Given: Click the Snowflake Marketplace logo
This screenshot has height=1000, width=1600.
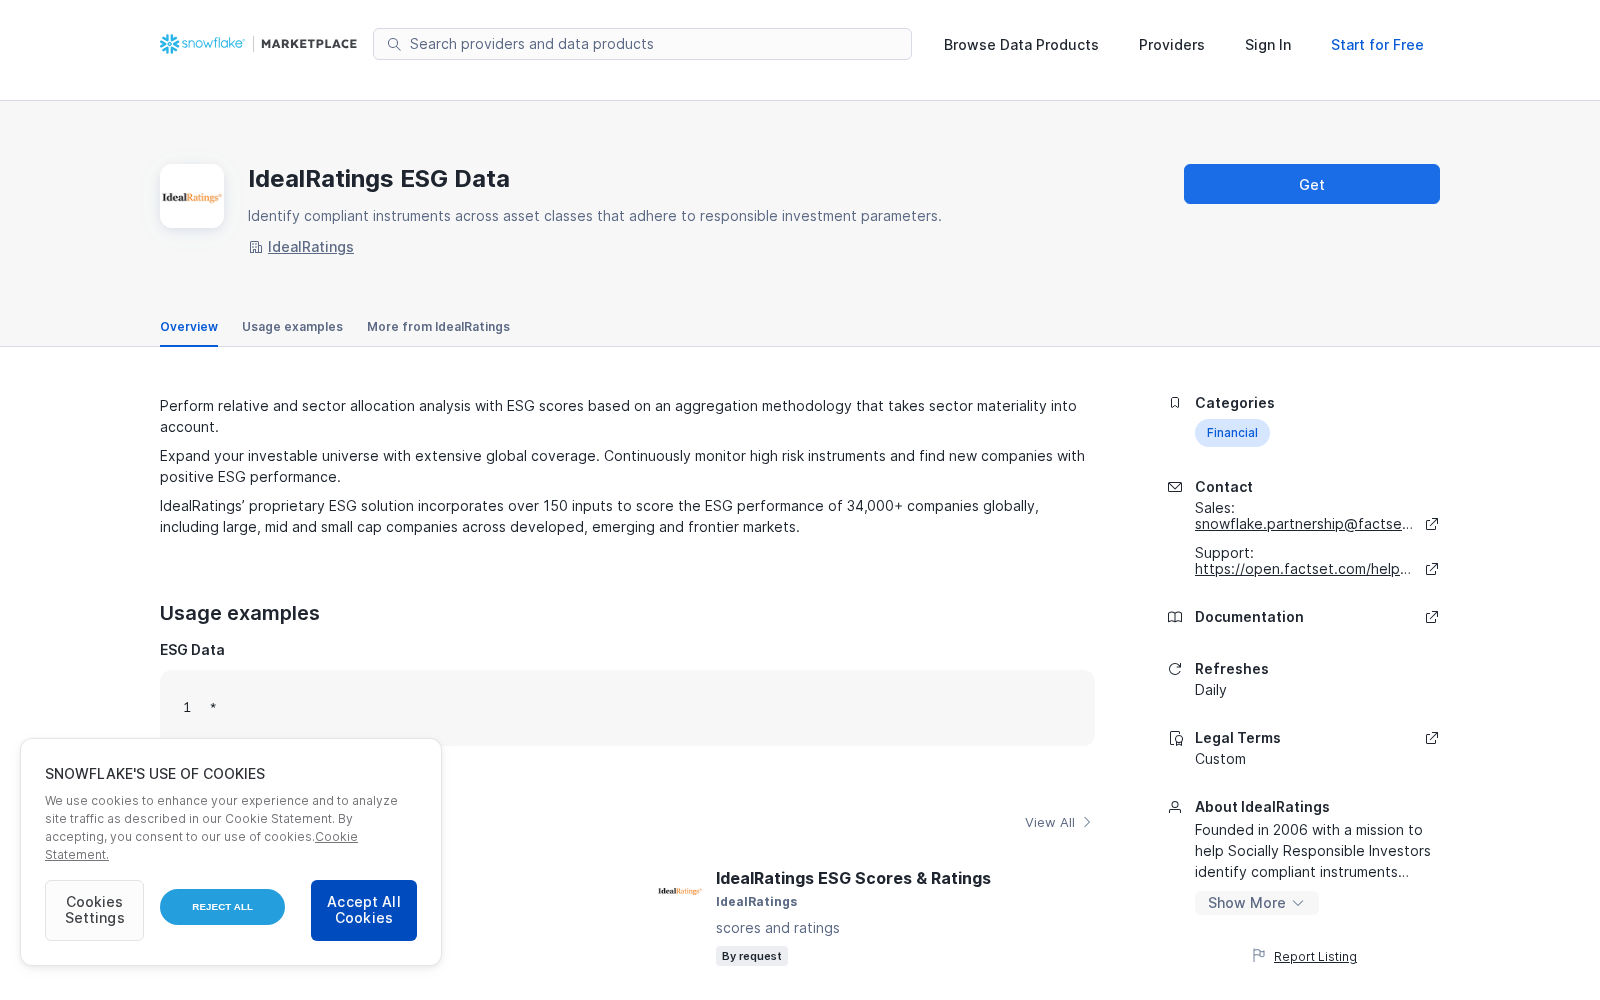Looking at the screenshot, I should click(258, 44).
